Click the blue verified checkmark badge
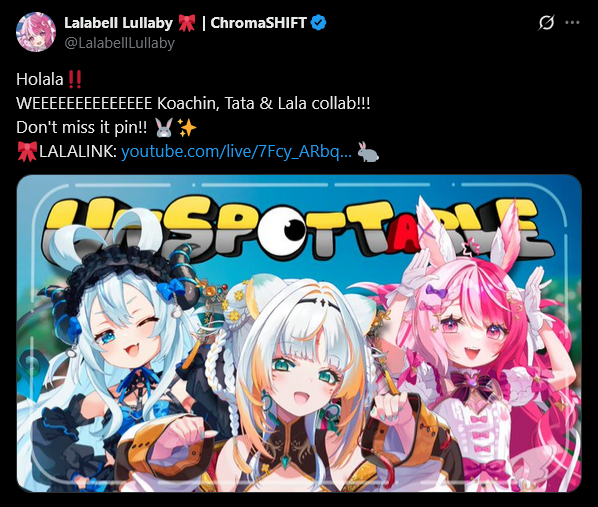 point(318,23)
